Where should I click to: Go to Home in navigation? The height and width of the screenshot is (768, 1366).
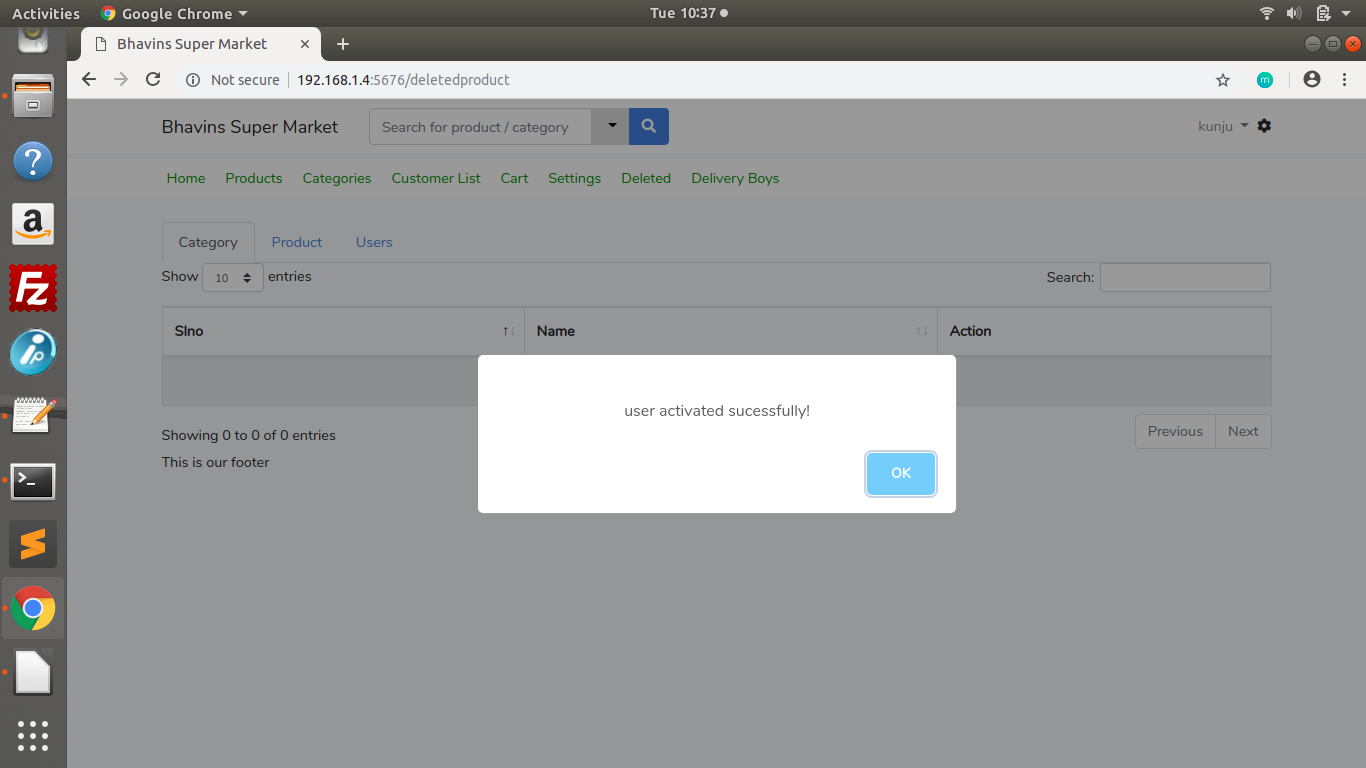[186, 178]
